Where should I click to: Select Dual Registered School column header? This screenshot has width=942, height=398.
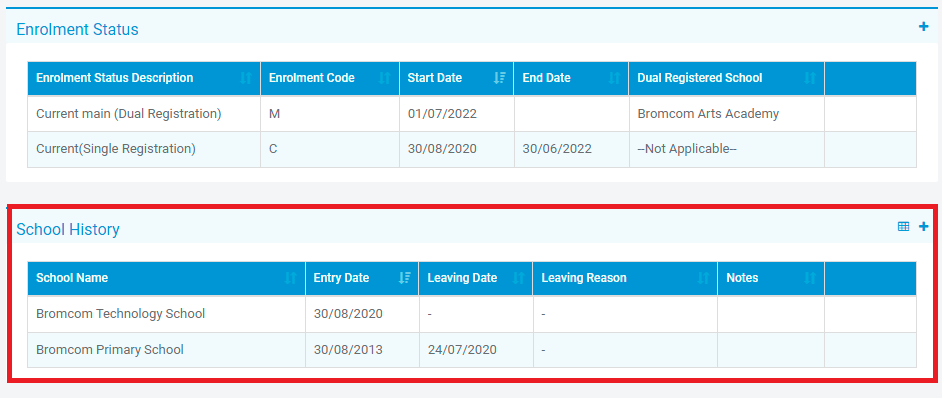pos(726,78)
